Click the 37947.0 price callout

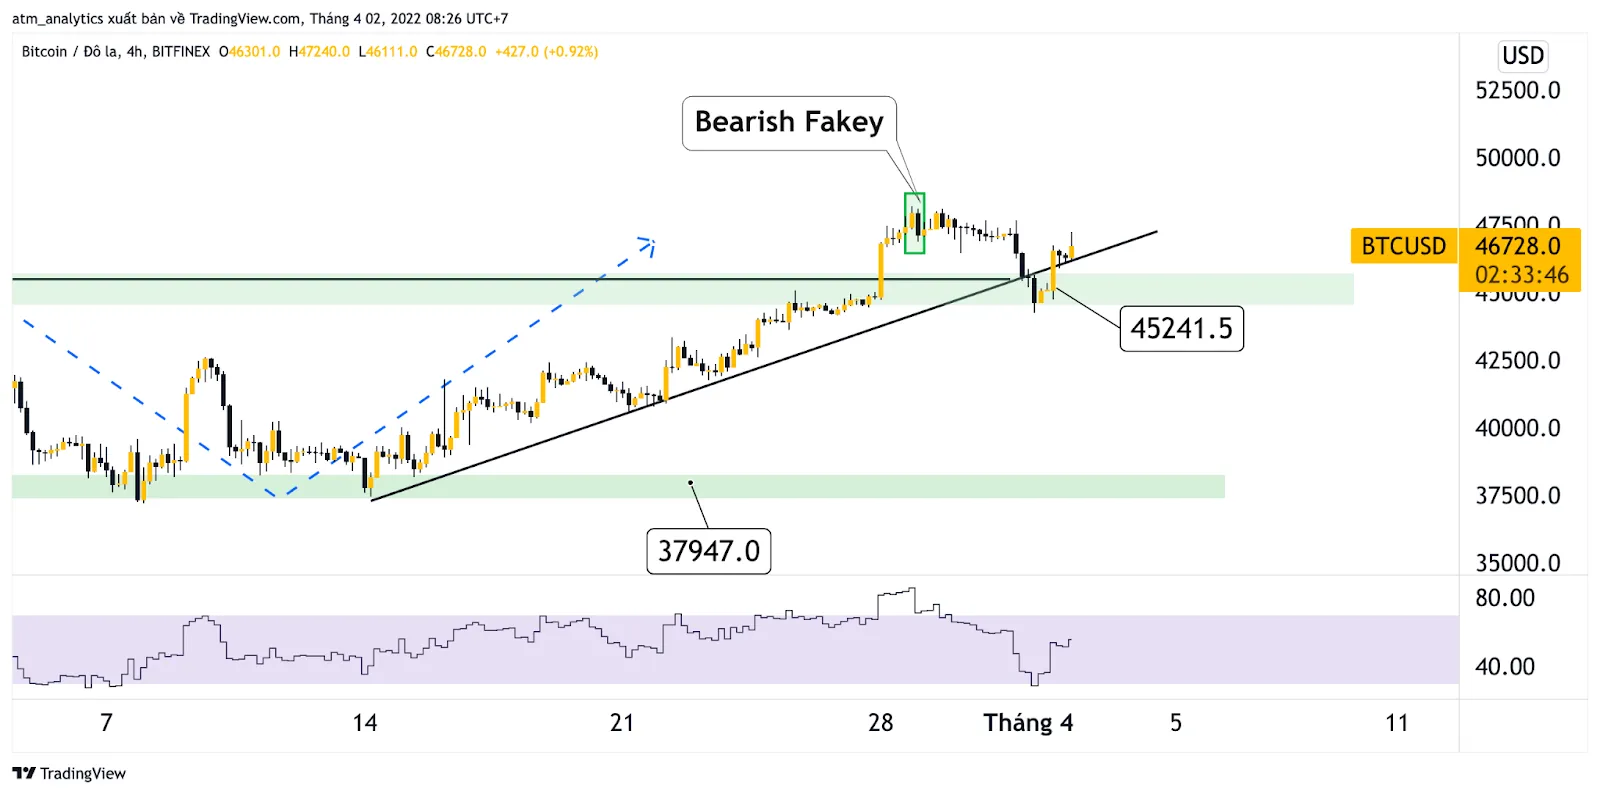click(708, 551)
